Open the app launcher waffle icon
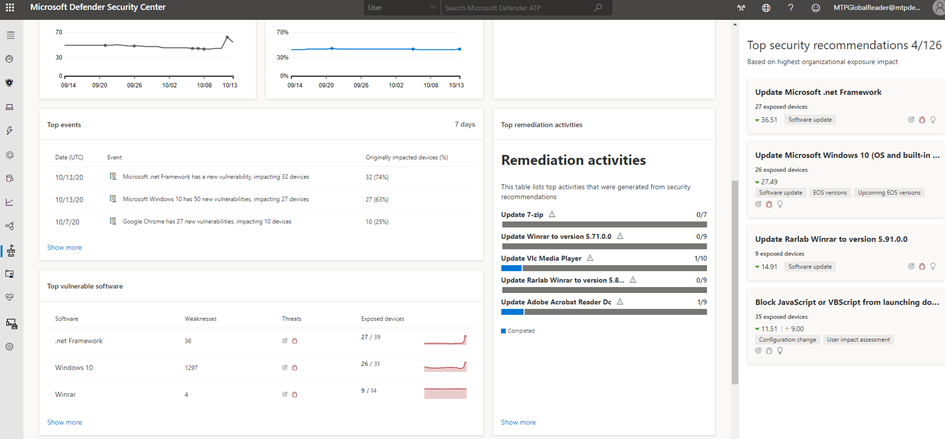This screenshot has height=439, width=945. (10, 8)
